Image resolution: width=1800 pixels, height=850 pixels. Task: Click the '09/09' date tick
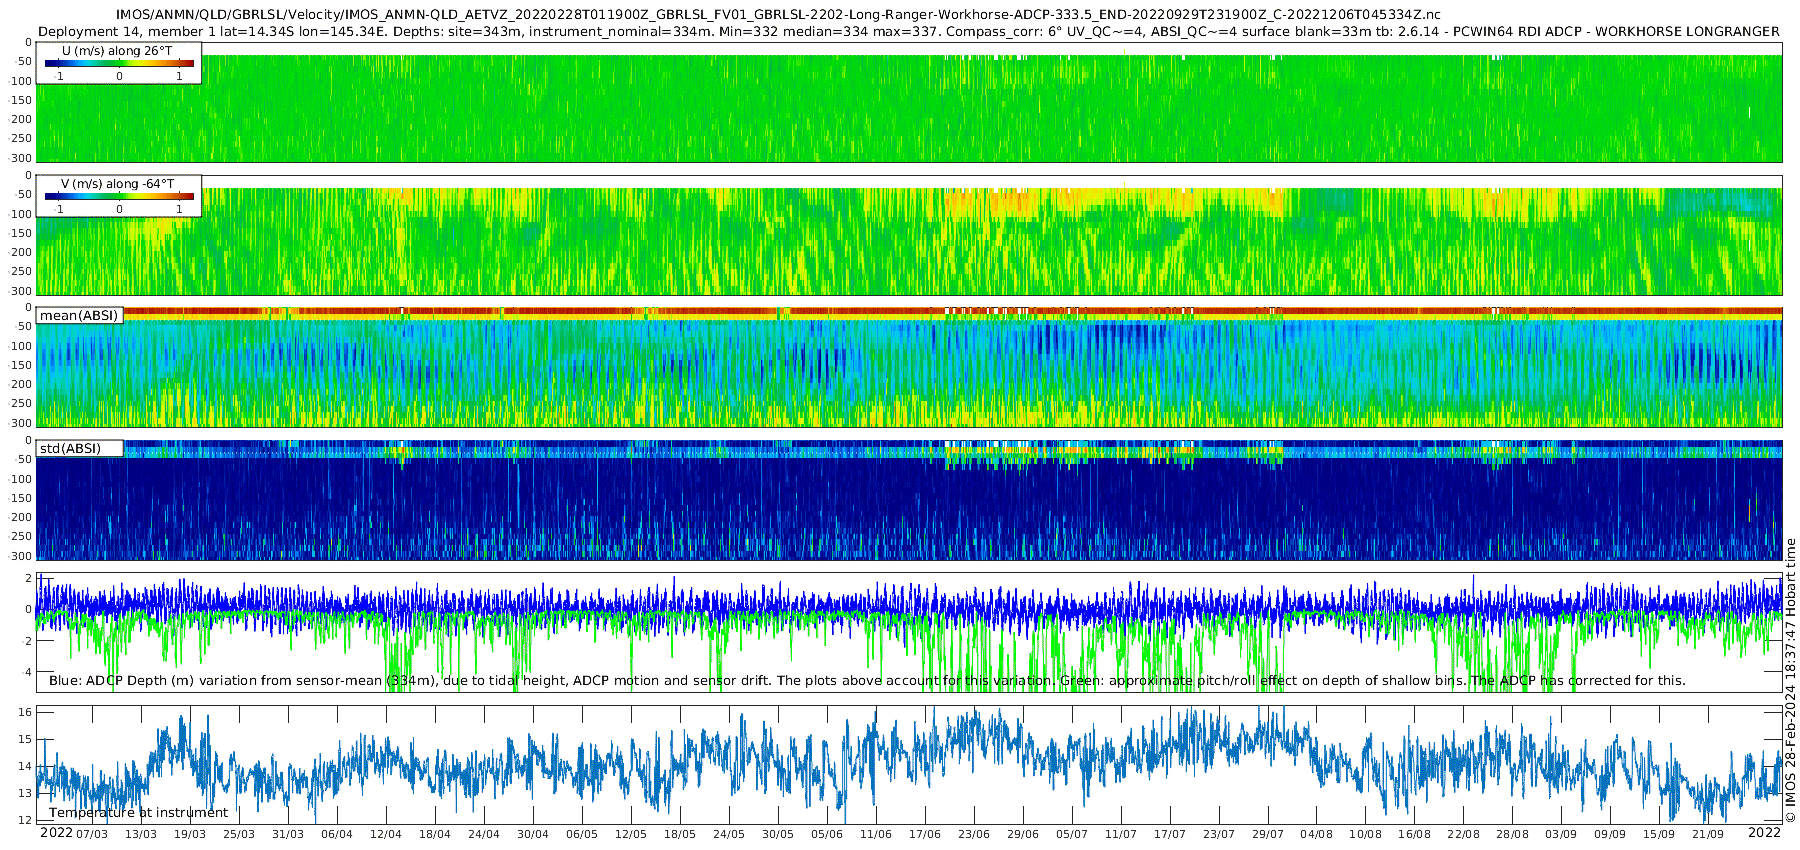(1611, 835)
